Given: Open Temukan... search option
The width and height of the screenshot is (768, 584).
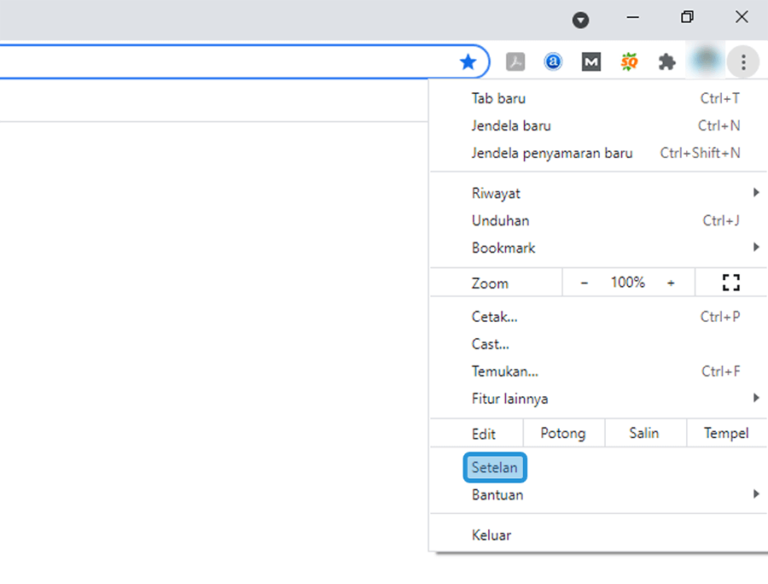Looking at the screenshot, I should pyautogui.click(x=599, y=371).
